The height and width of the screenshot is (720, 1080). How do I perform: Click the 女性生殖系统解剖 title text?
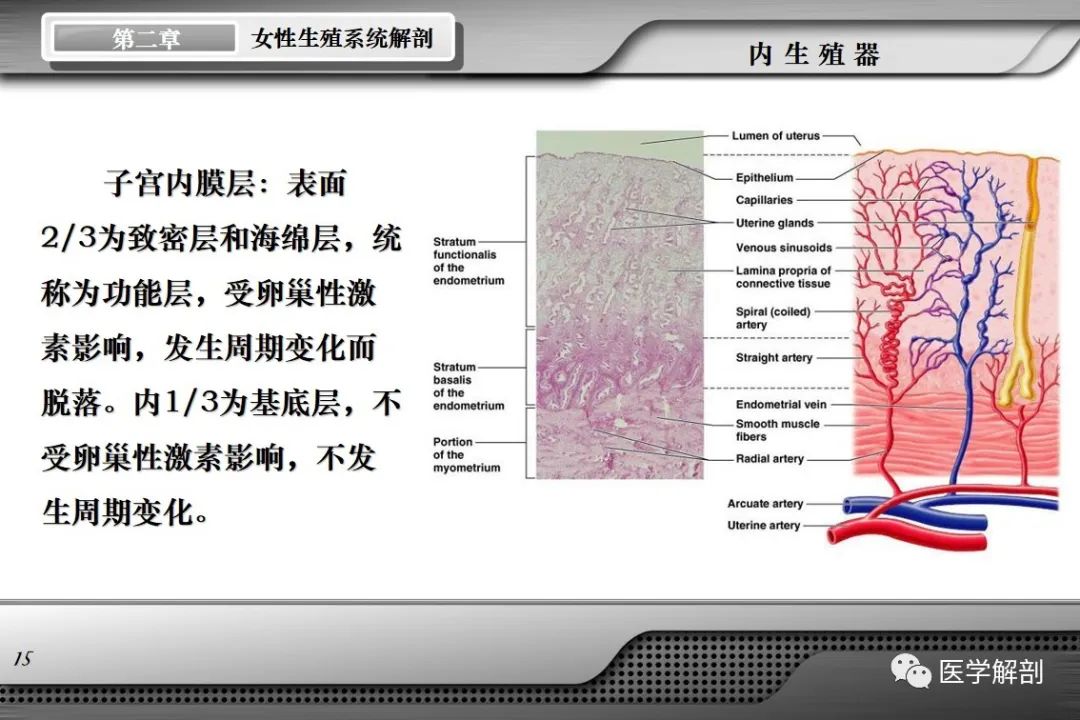coord(342,39)
